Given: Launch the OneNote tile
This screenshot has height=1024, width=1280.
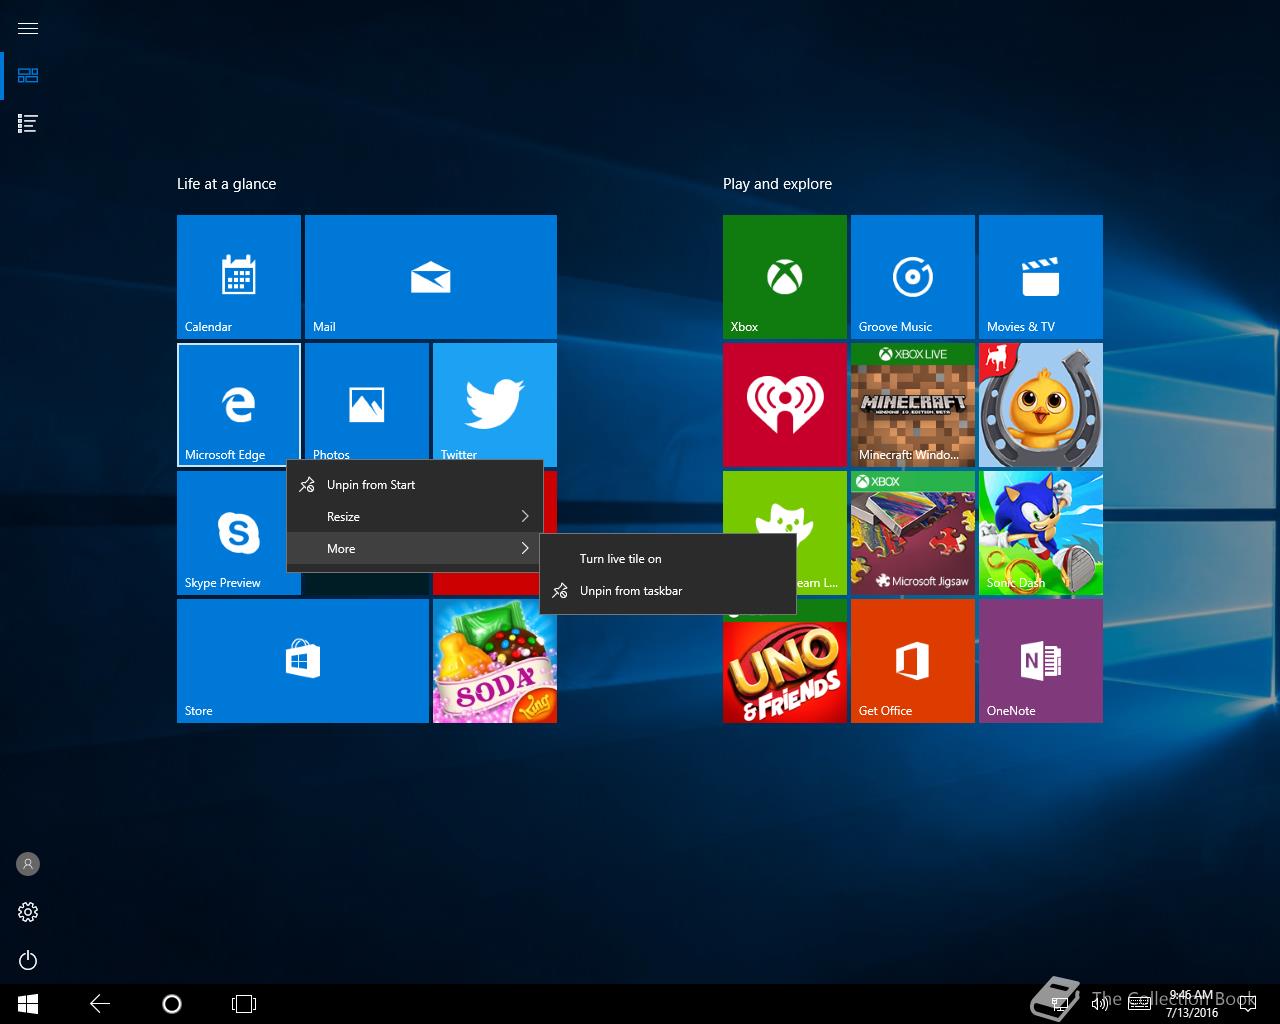Looking at the screenshot, I should [1041, 661].
